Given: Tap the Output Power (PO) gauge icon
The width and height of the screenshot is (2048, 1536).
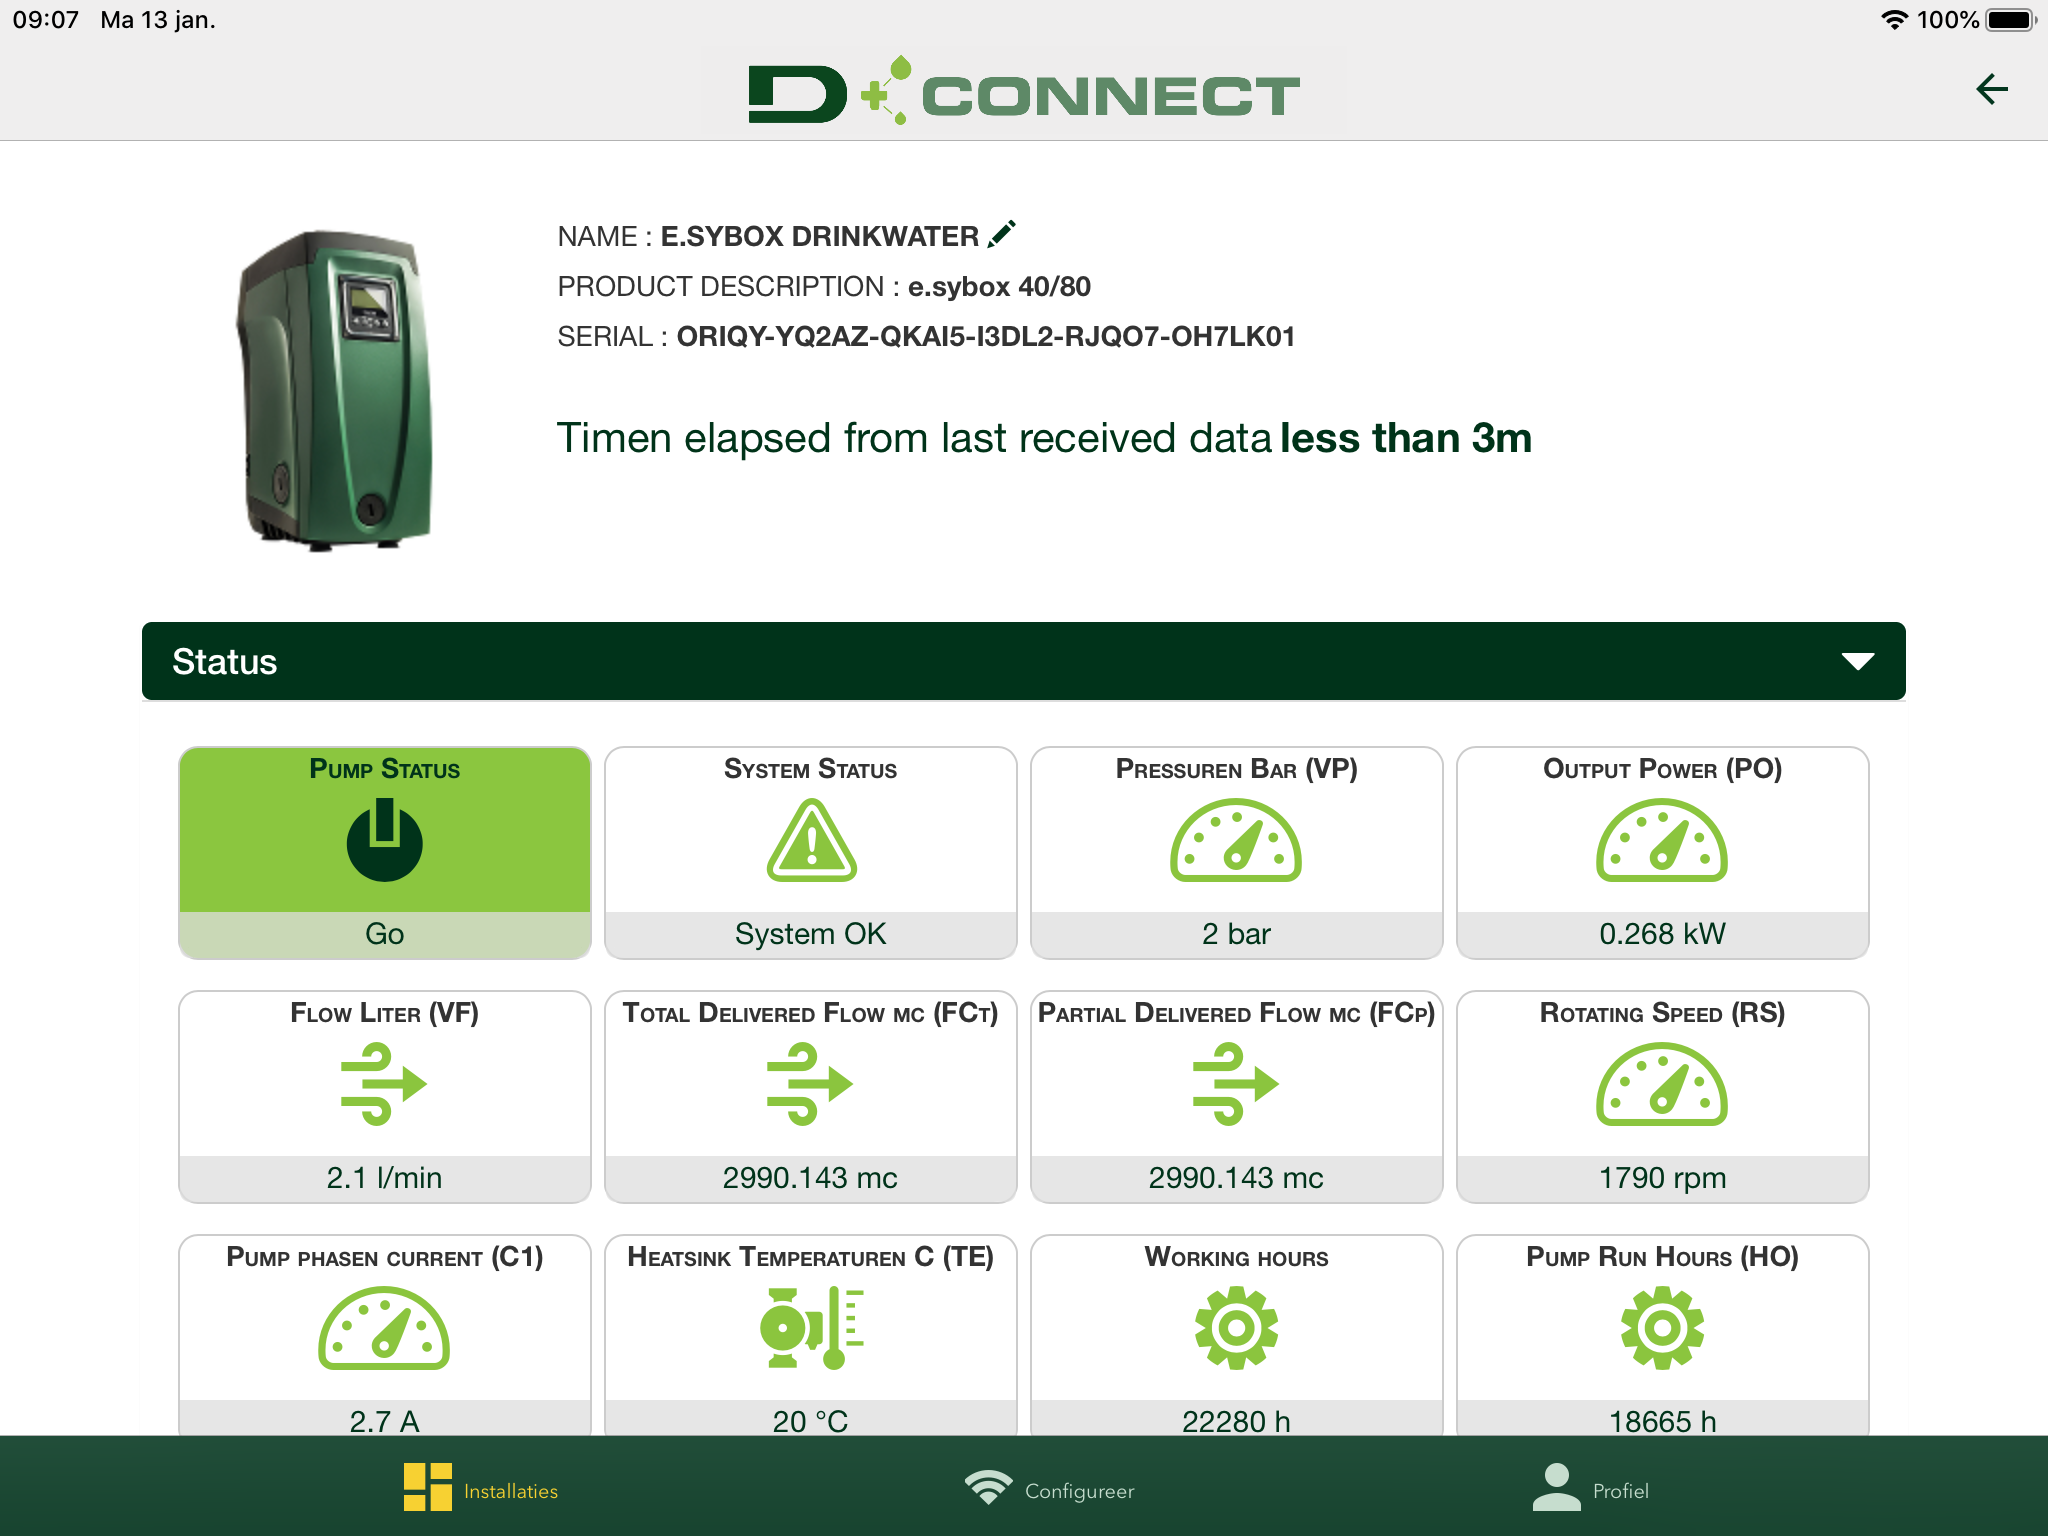Looking at the screenshot, I should [x=1662, y=840].
